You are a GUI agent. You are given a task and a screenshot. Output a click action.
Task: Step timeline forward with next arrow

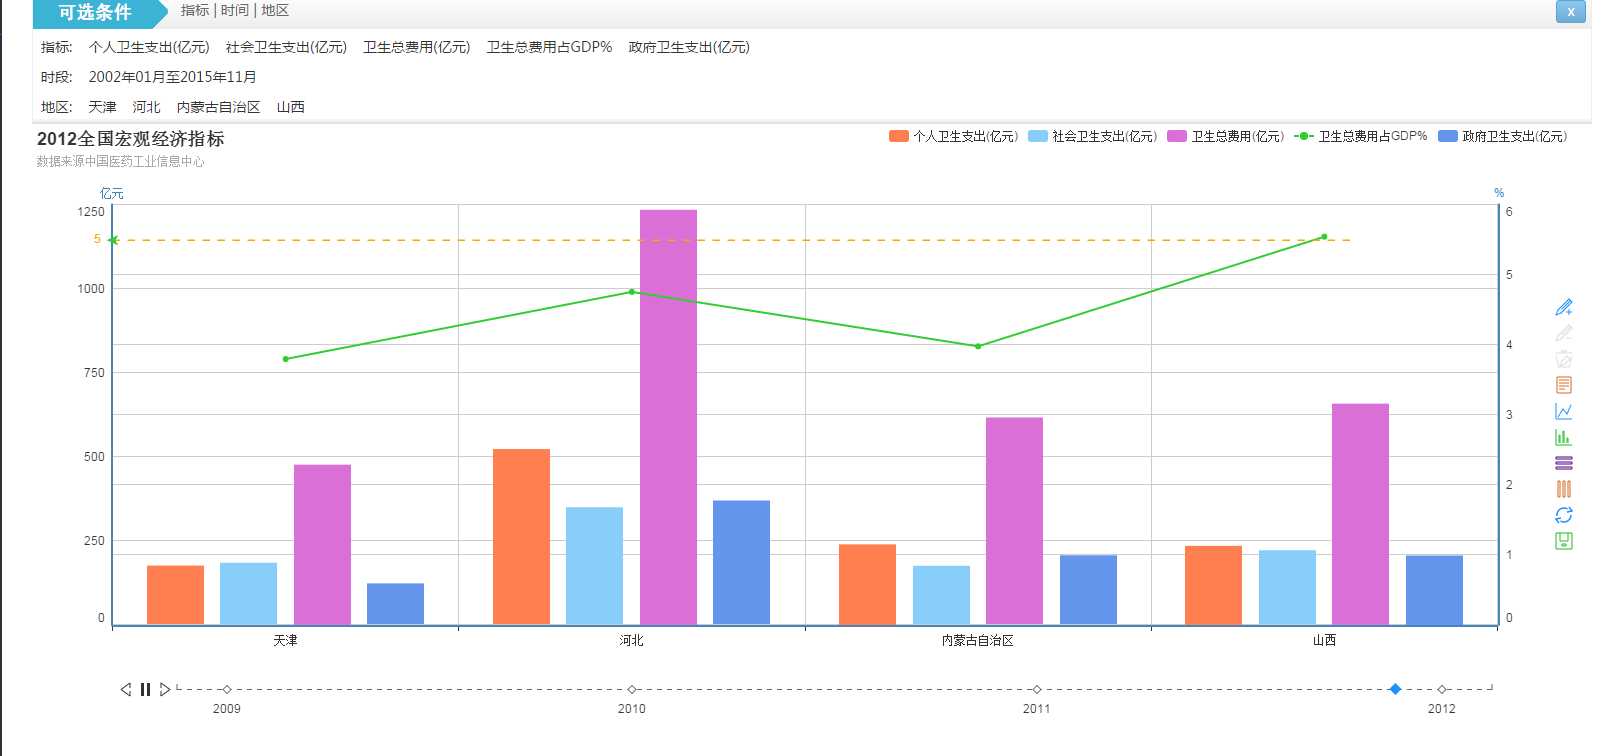coord(165,689)
